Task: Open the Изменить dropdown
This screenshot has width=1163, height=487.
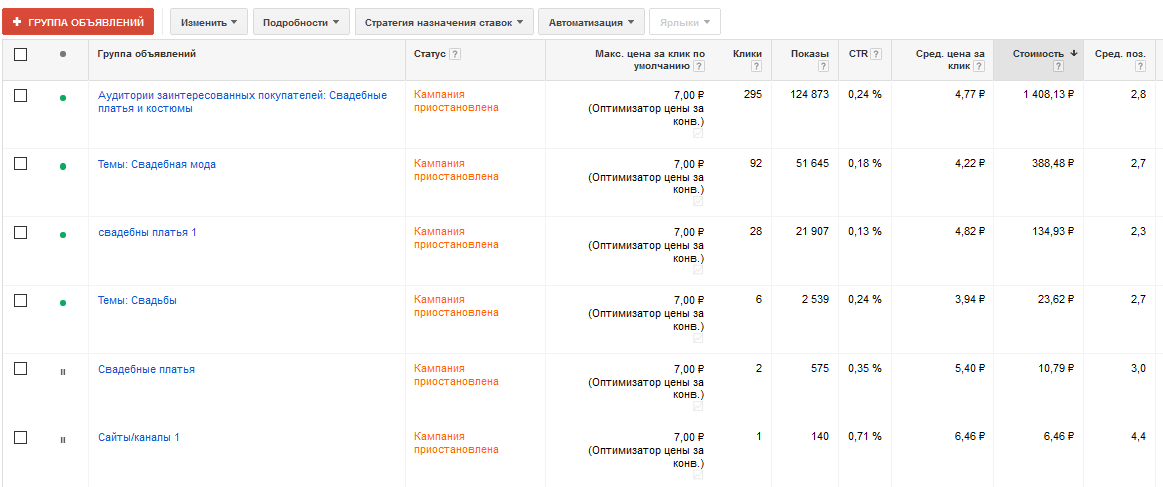Action: [x=208, y=22]
